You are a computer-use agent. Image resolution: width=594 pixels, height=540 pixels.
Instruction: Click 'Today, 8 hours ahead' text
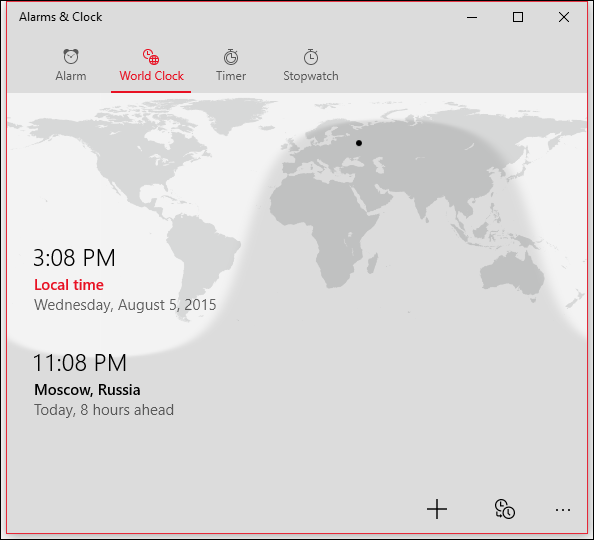(x=104, y=410)
